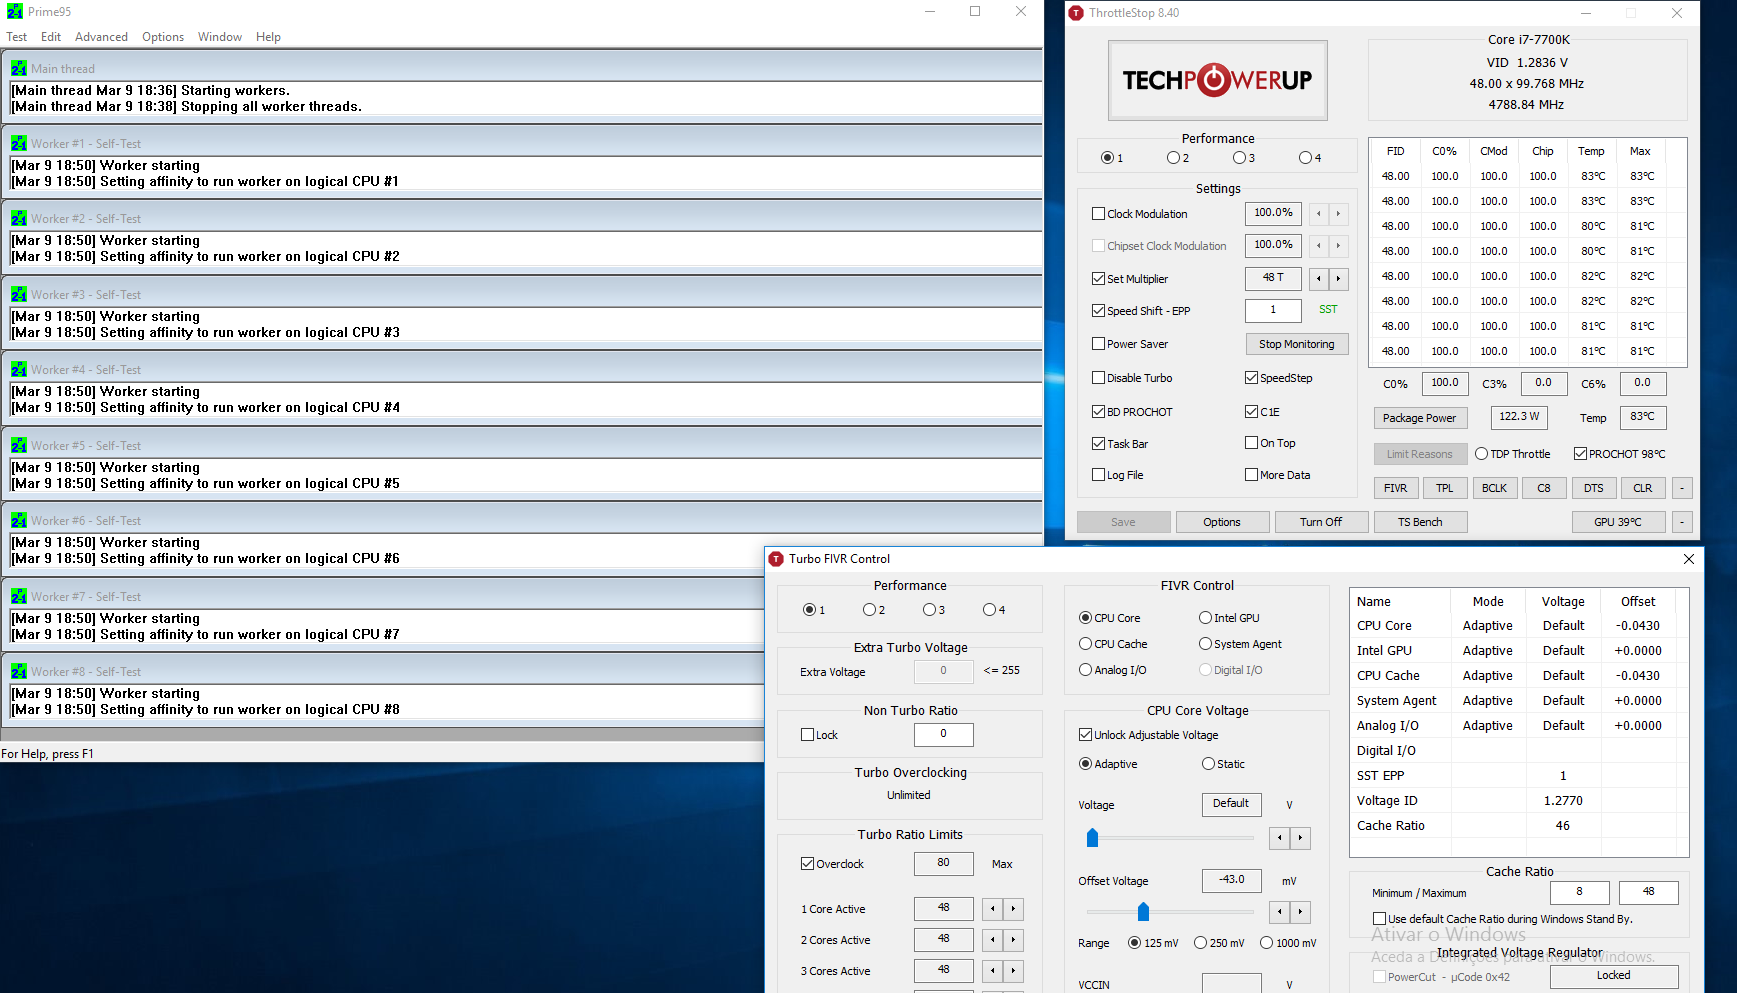This screenshot has height=993, width=1737.
Task: Check the More Data option
Action: pyautogui.click(x=1251, y=475)
